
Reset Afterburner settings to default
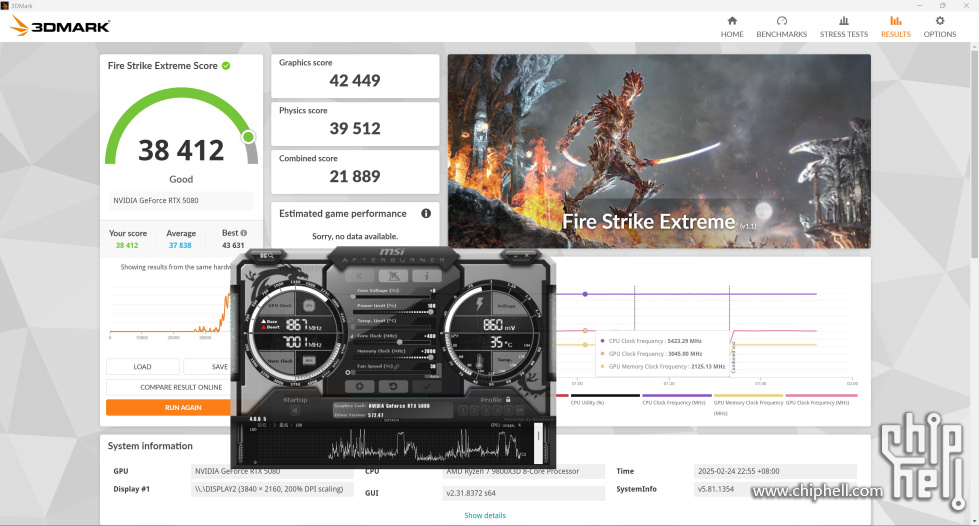393,387
